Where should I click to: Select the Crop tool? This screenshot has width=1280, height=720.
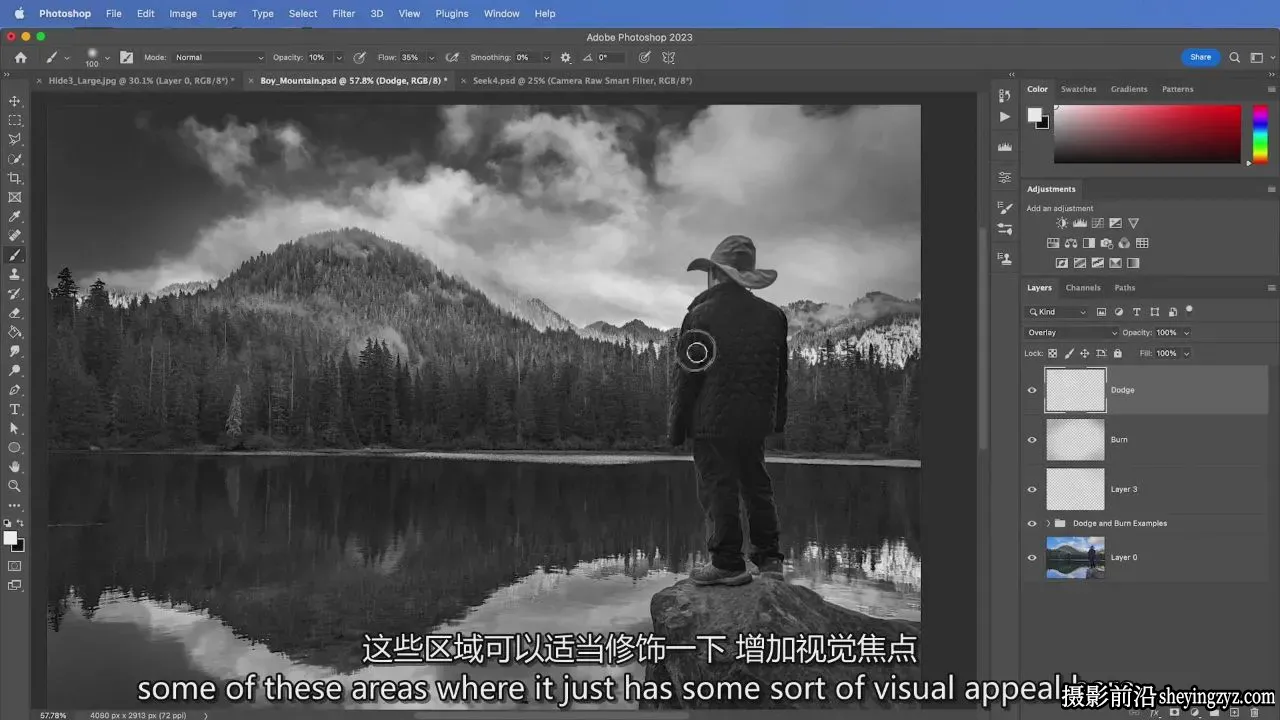click(x=15, y=178)
